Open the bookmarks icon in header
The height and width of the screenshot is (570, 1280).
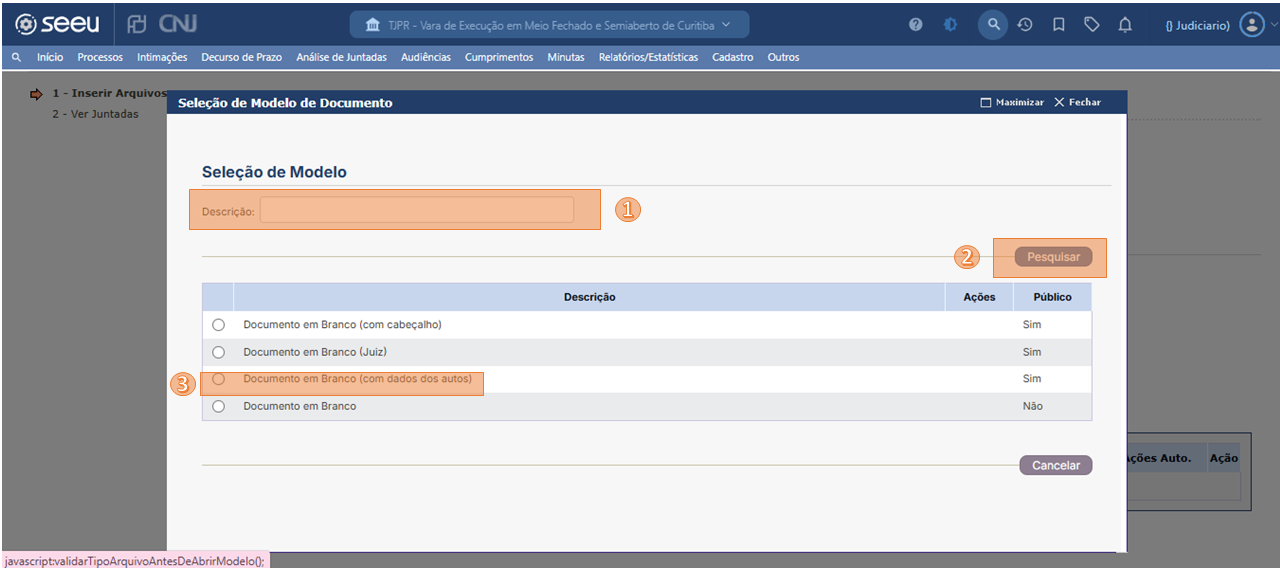click(1059, 25)
